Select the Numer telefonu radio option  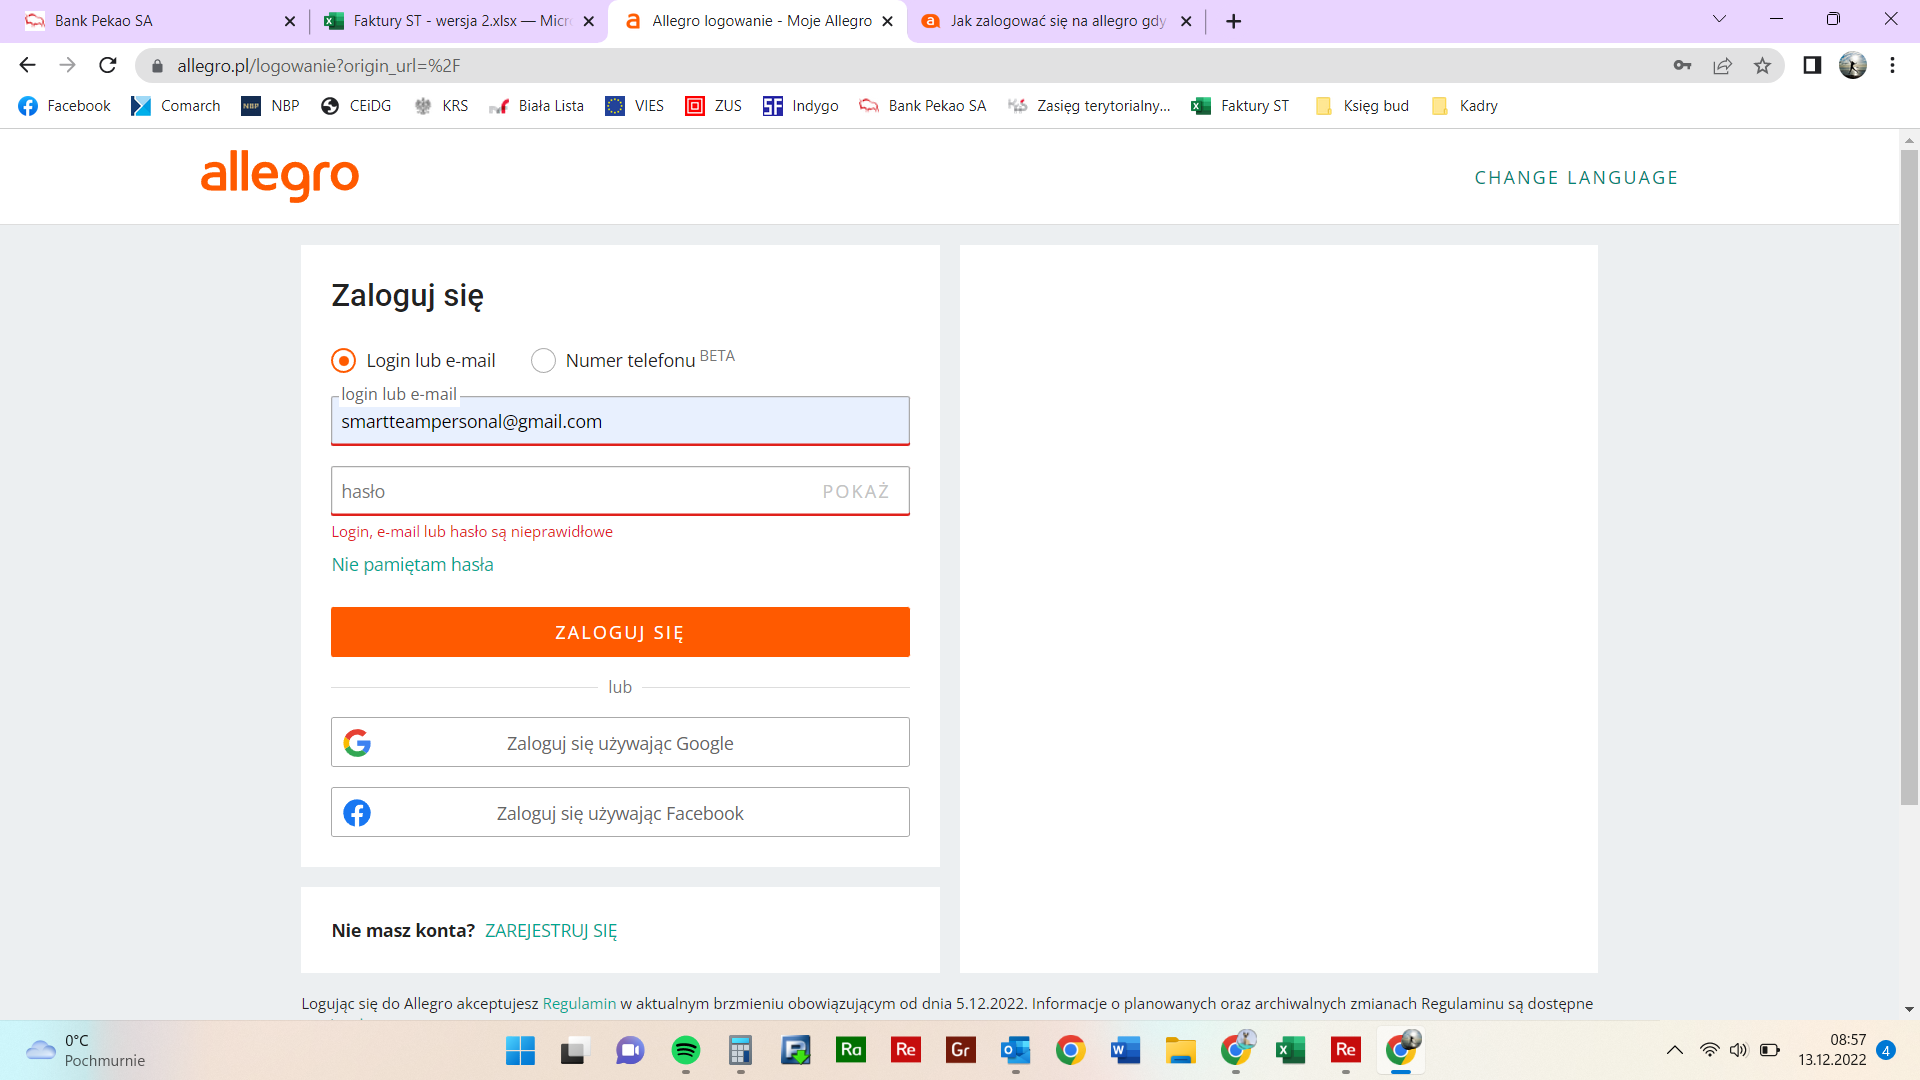pyautogui.click(x=543, y=360)
